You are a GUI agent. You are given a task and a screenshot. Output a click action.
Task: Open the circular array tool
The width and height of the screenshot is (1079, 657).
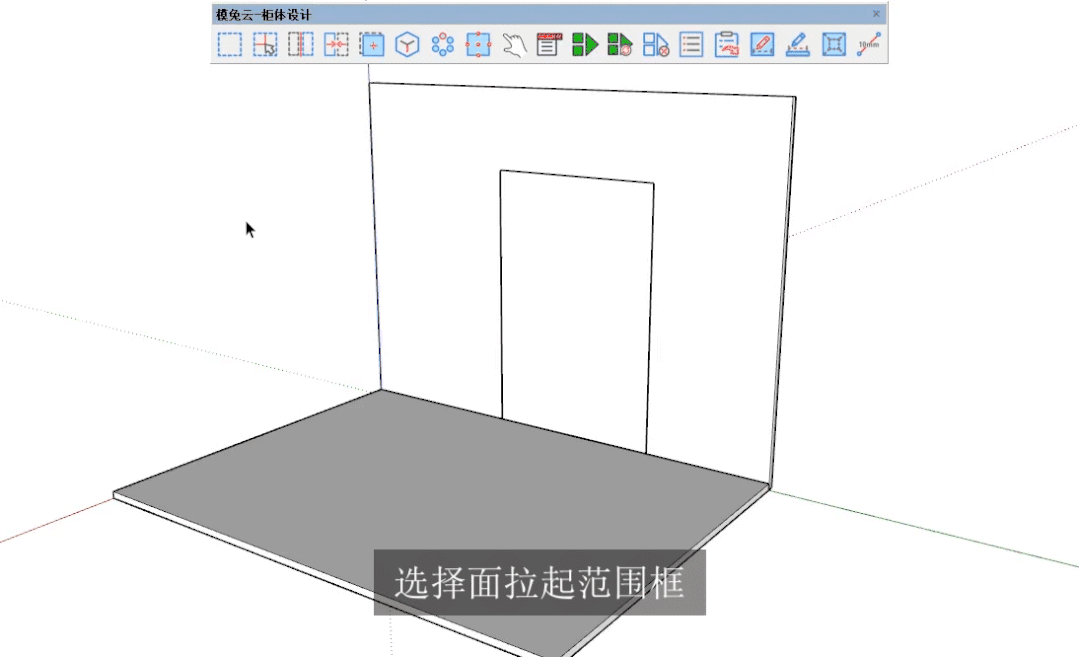pos(443,44)
